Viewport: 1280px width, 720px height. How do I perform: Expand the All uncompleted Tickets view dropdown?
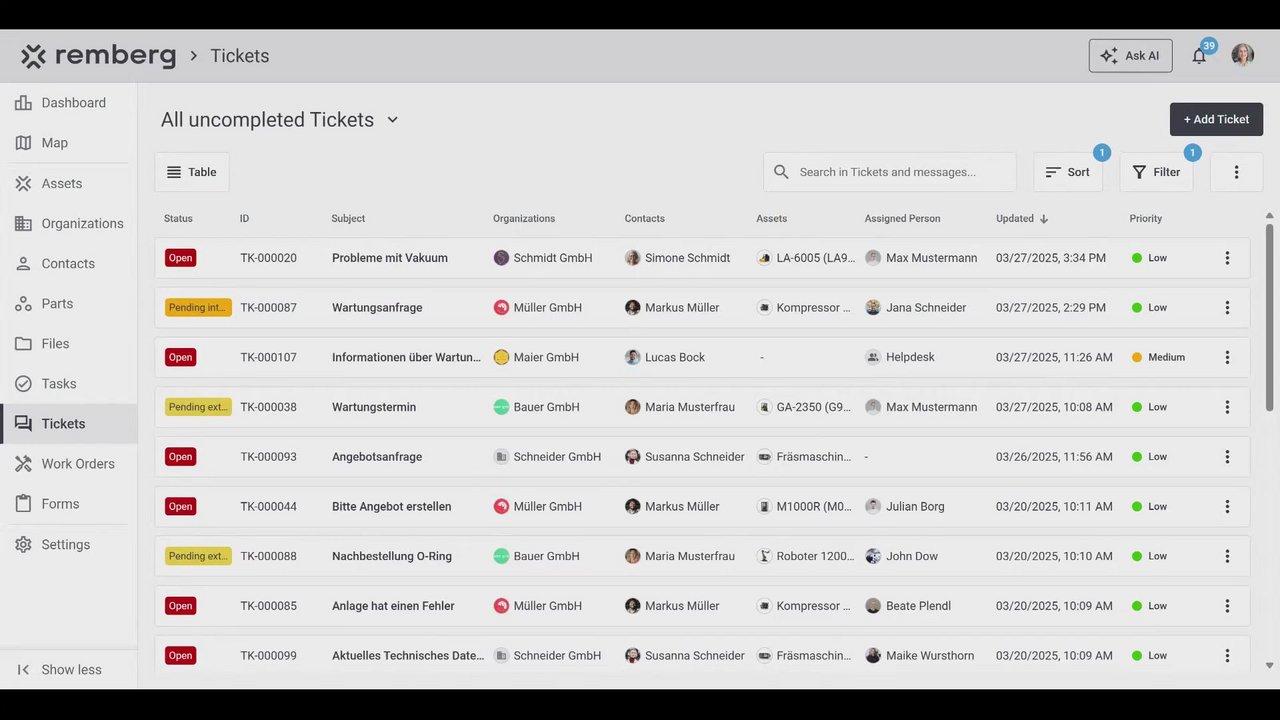pos(280,120)
